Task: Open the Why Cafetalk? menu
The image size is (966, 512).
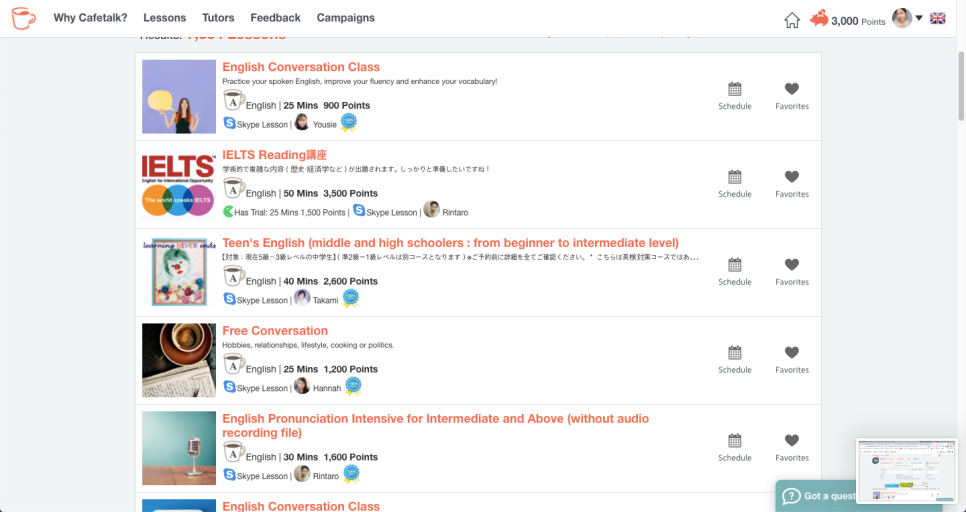Action: point(90,18)
